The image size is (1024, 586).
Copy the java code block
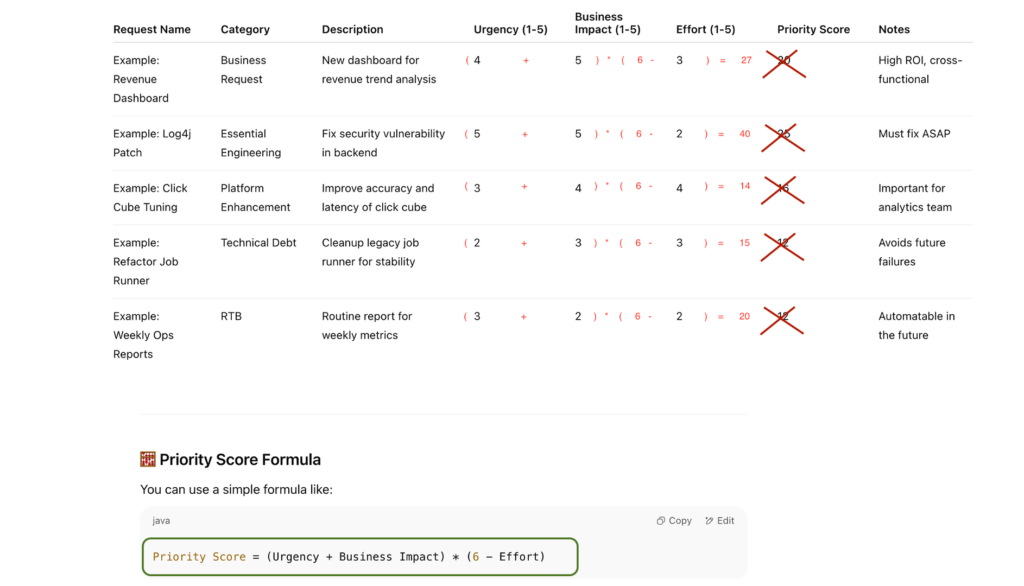coord(674,521)
